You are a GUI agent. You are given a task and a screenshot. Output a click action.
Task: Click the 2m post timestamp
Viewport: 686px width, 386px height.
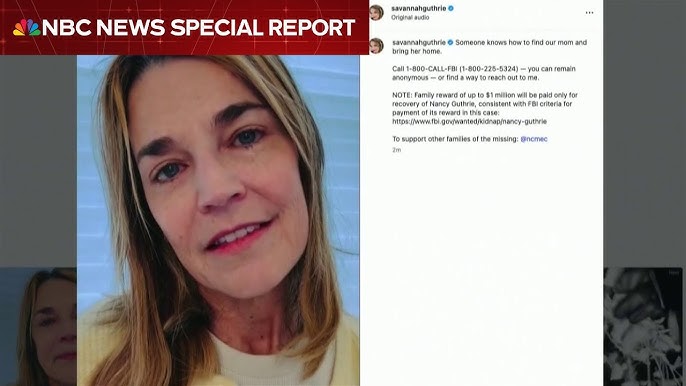point(396,150)
